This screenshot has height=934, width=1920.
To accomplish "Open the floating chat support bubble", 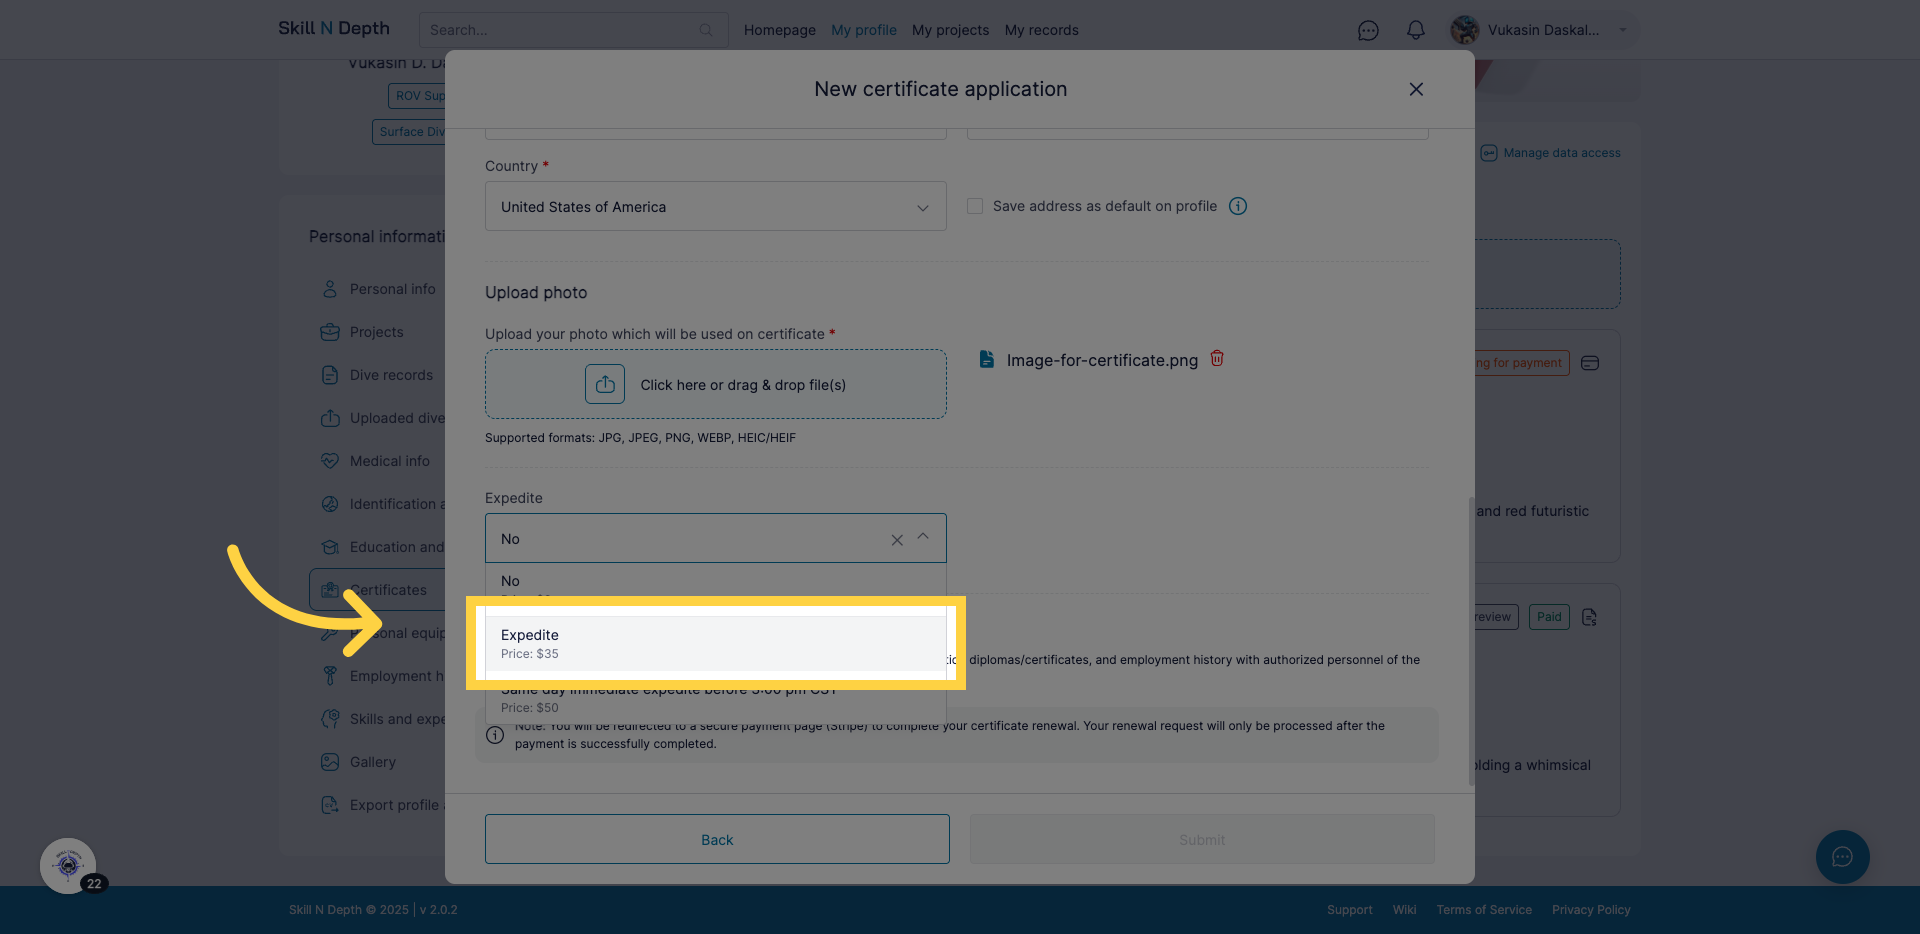I will click(1842, 857).
